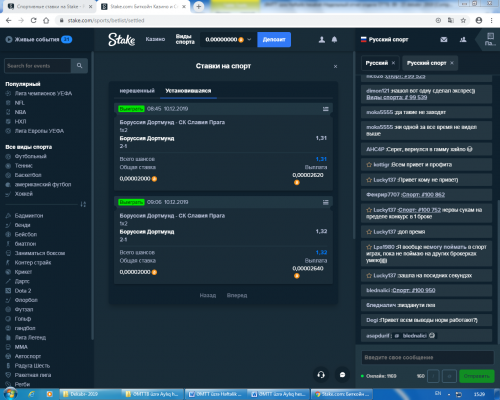This screenshot has width=500, height=400.
Task: Close the Ставки на спорт panel
Action: click(x=335, y=67)
